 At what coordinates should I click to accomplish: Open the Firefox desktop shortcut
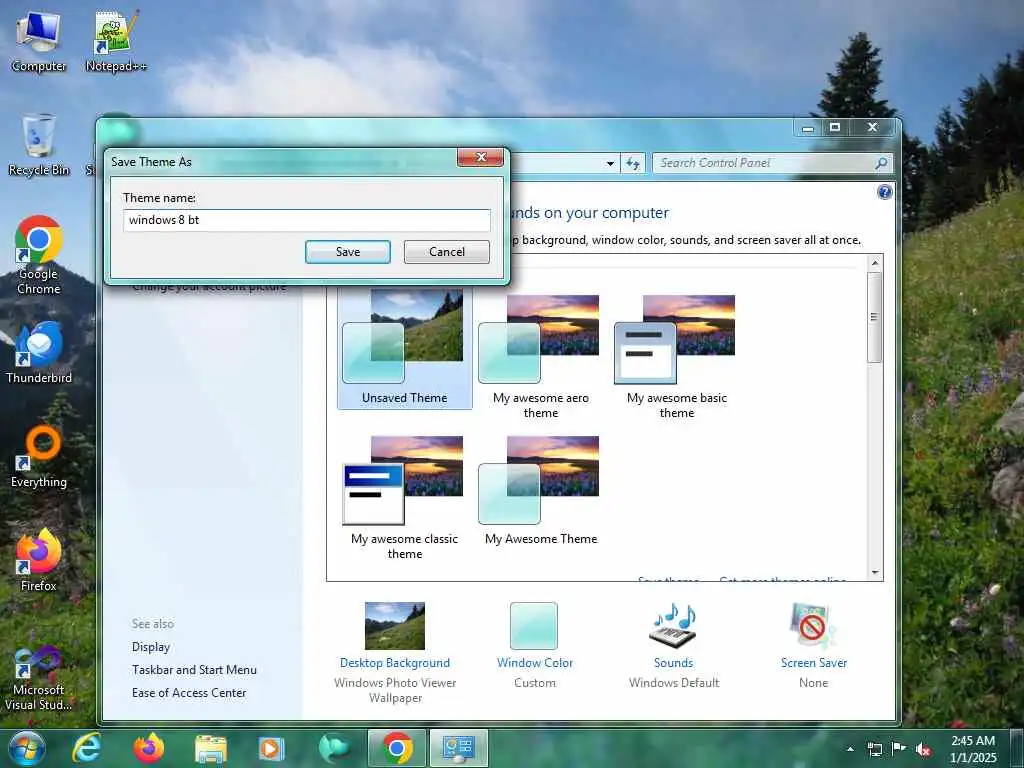coord(39,560)
